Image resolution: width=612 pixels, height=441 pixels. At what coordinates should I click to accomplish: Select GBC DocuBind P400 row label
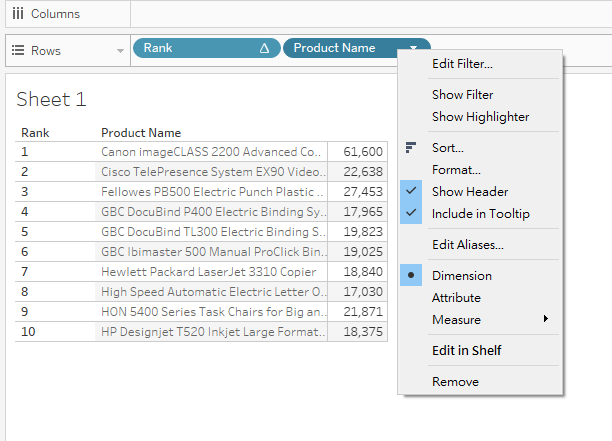pos(212,212)
